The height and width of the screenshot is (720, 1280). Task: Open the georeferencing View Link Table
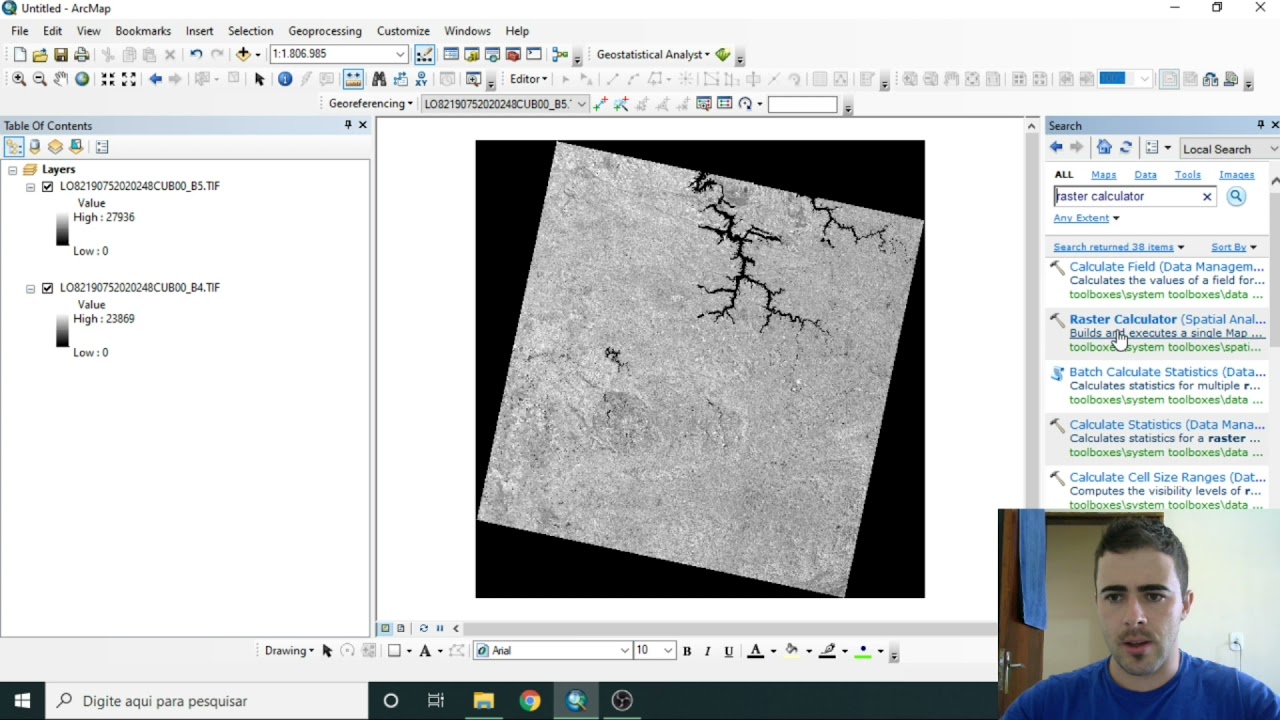[x=724, y=104]
